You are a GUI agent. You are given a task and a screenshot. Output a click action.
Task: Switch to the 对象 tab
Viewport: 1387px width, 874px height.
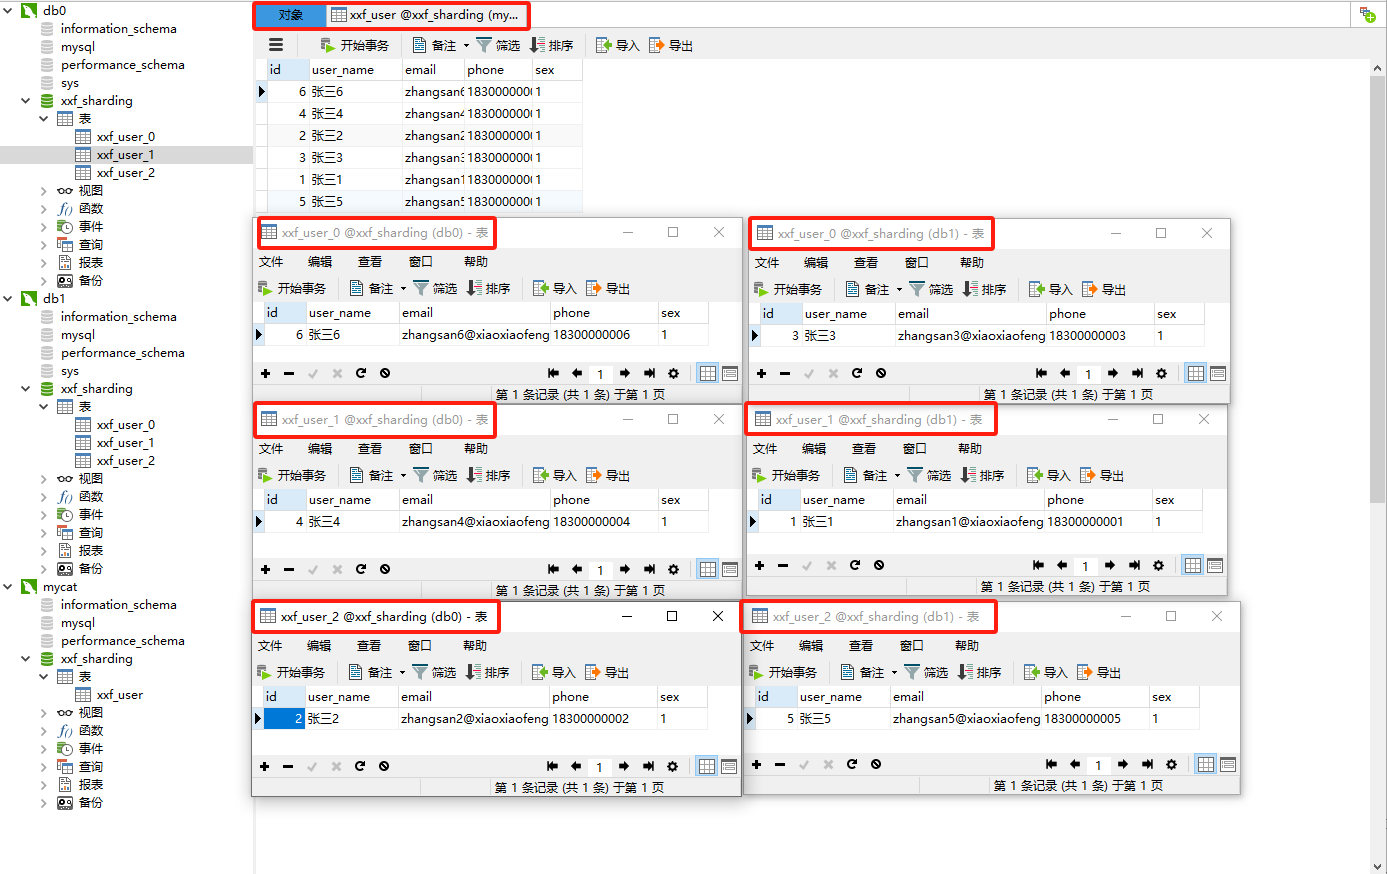pyautogui.click(x=290, y=15)
